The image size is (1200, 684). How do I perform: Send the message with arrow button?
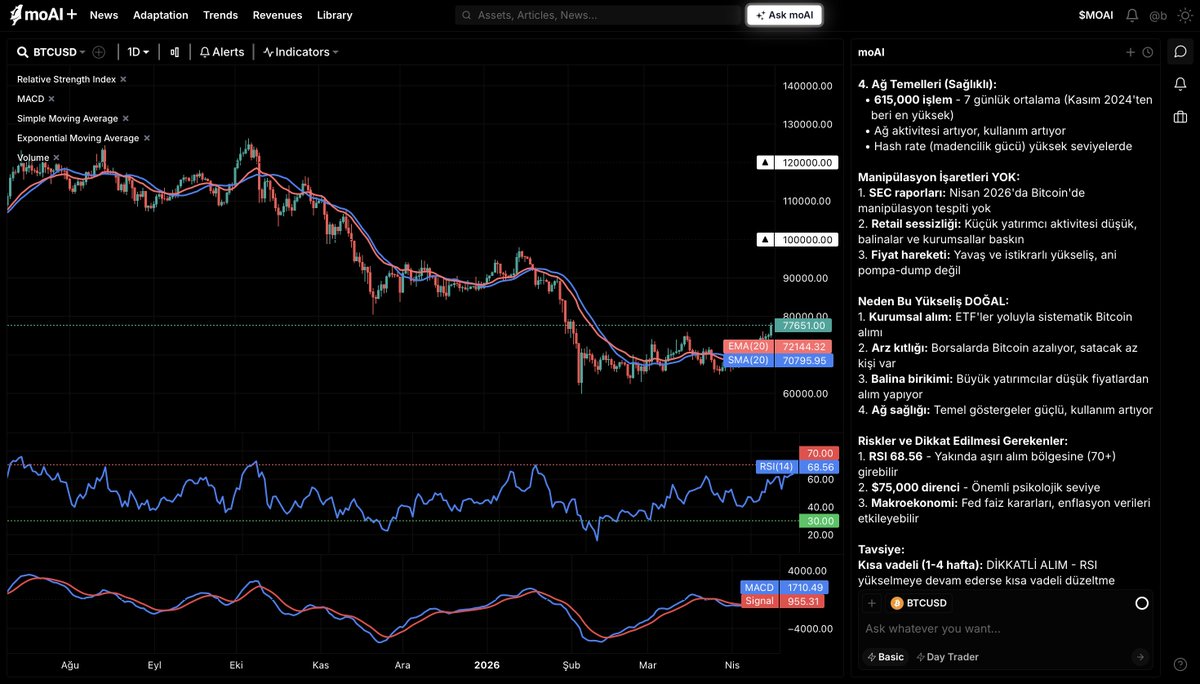click(1140, 657)
